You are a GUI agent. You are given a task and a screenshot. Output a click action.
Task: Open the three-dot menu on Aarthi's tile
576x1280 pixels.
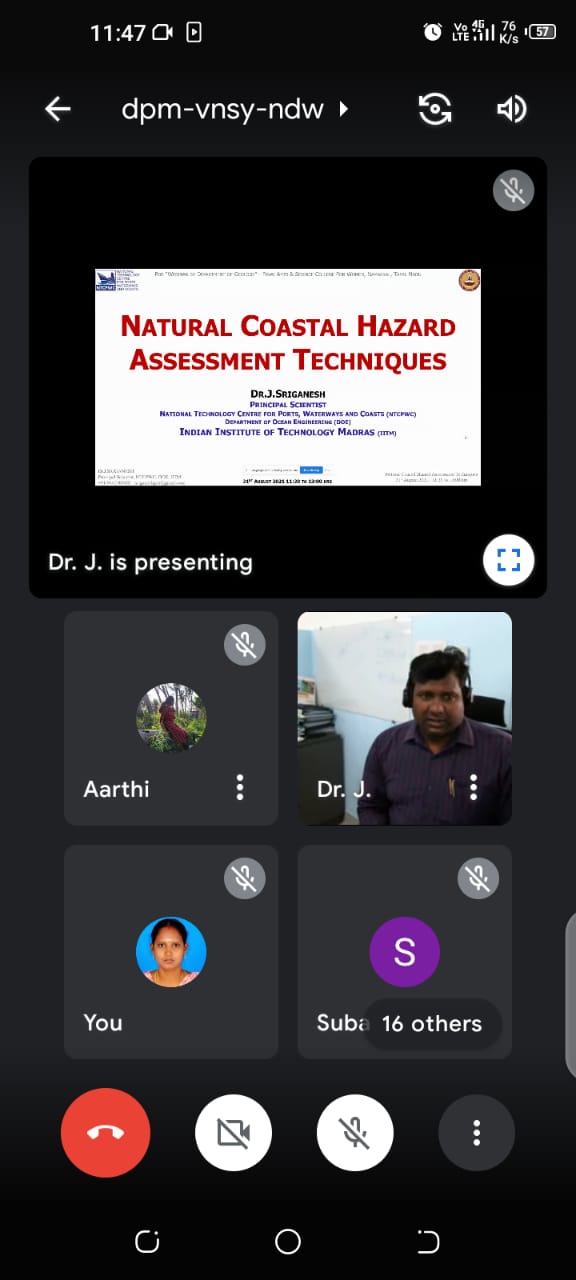240,788
